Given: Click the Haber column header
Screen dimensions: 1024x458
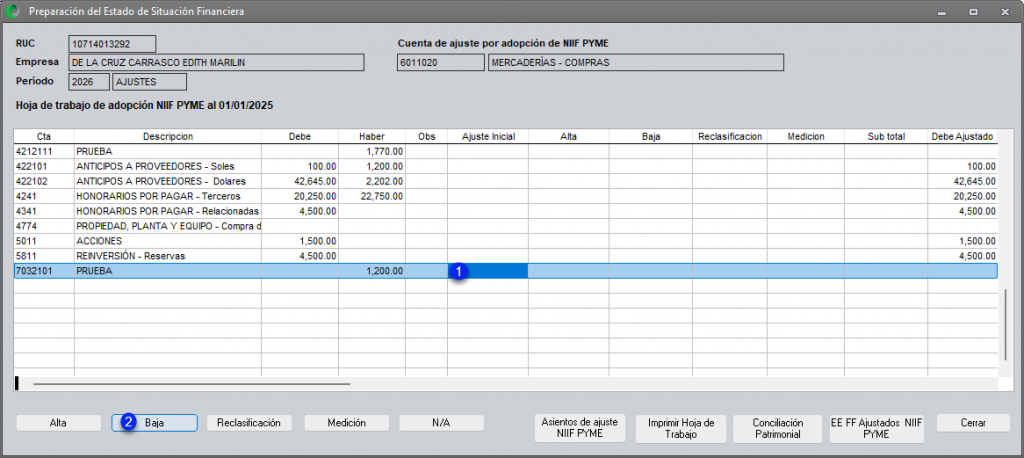Looking at the screenshot, I should click(372, 137).
